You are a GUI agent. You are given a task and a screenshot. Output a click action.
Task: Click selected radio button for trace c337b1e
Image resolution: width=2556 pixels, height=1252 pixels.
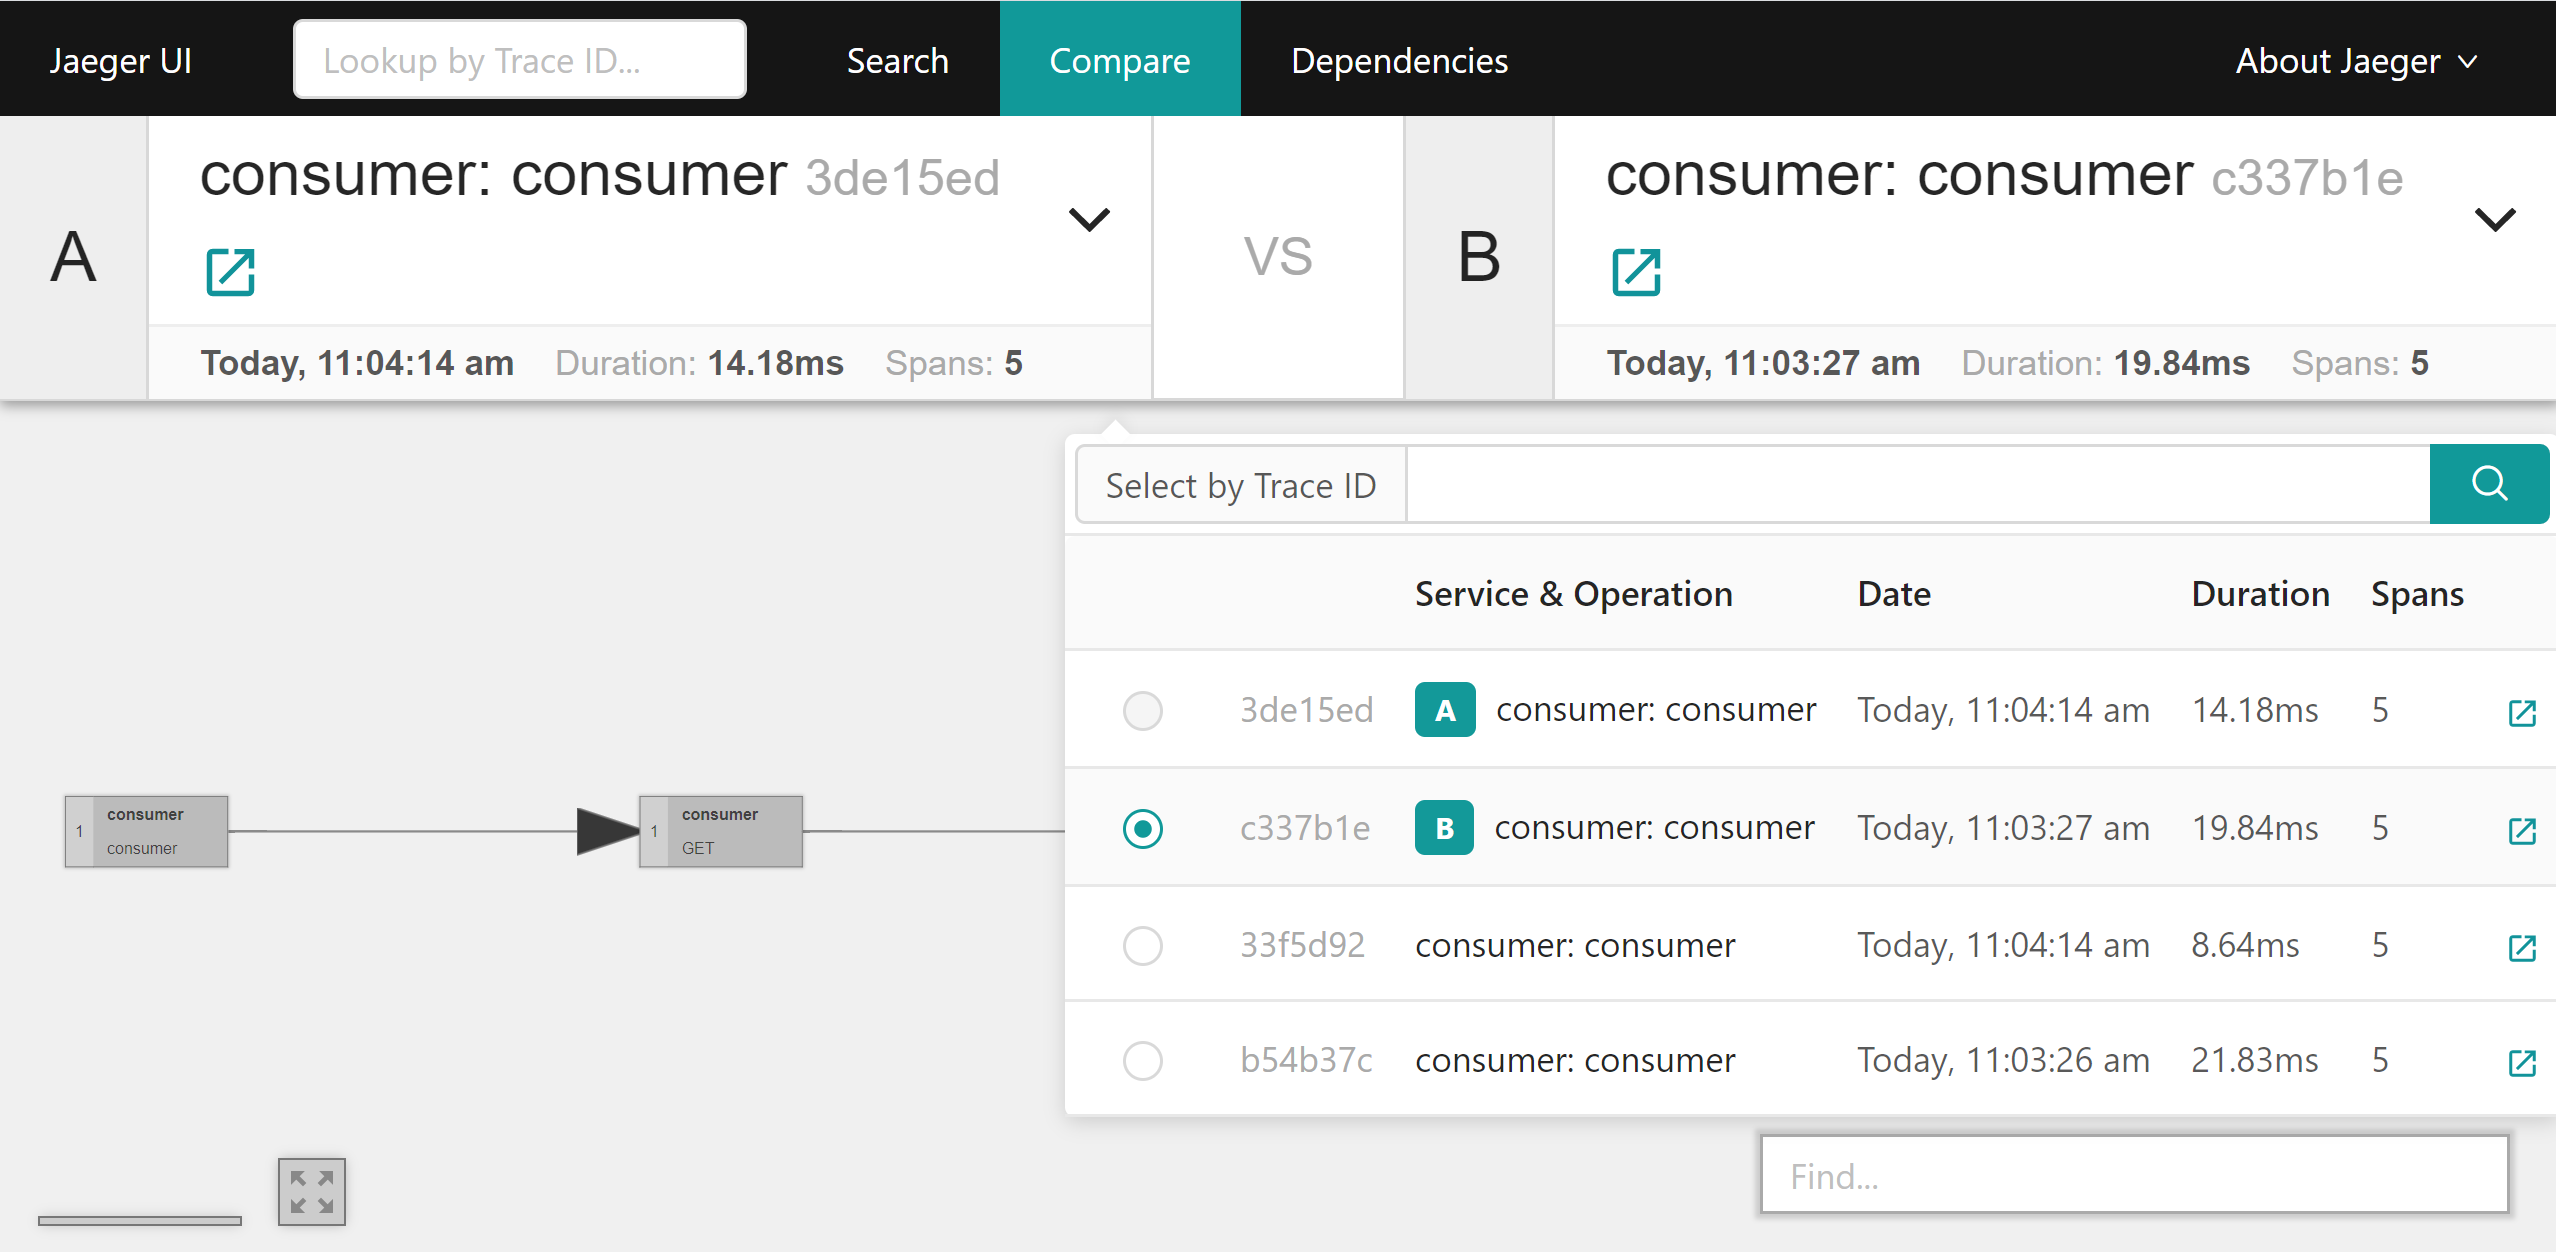click(1142, 828)
